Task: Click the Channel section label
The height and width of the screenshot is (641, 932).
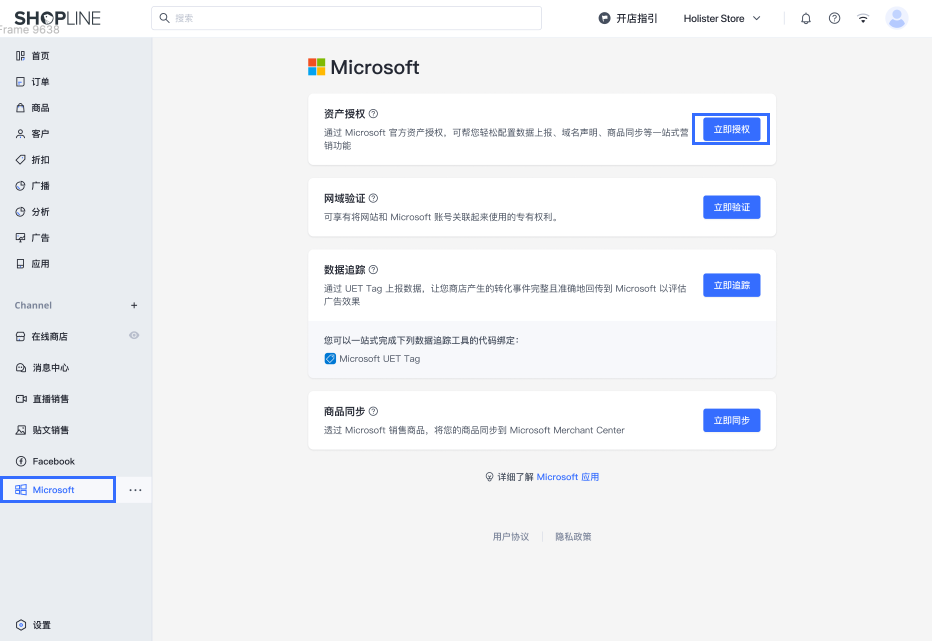Action: [x=33, y=305]
